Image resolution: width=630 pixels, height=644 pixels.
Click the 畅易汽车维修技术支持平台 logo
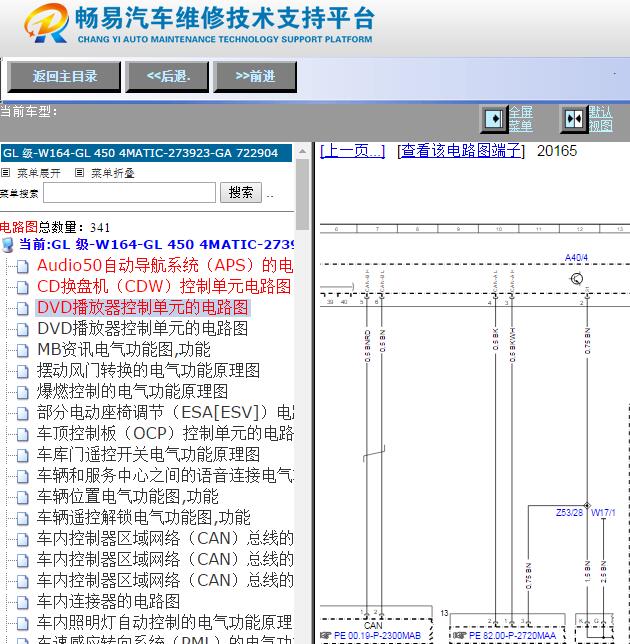(x=198, y=23)
